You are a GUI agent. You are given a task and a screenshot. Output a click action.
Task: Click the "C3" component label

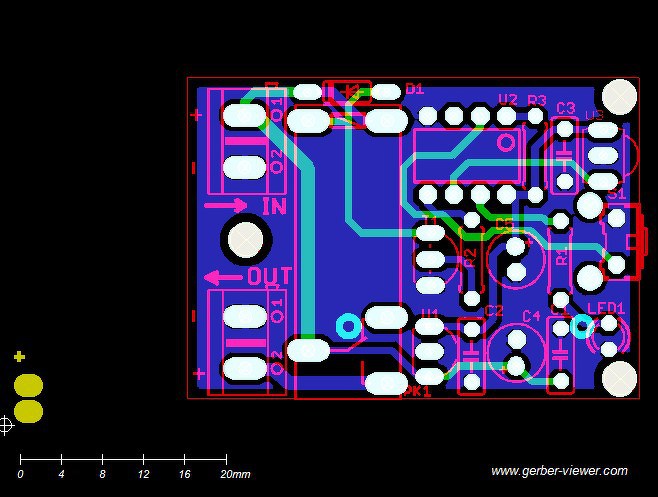pos(565,108)
